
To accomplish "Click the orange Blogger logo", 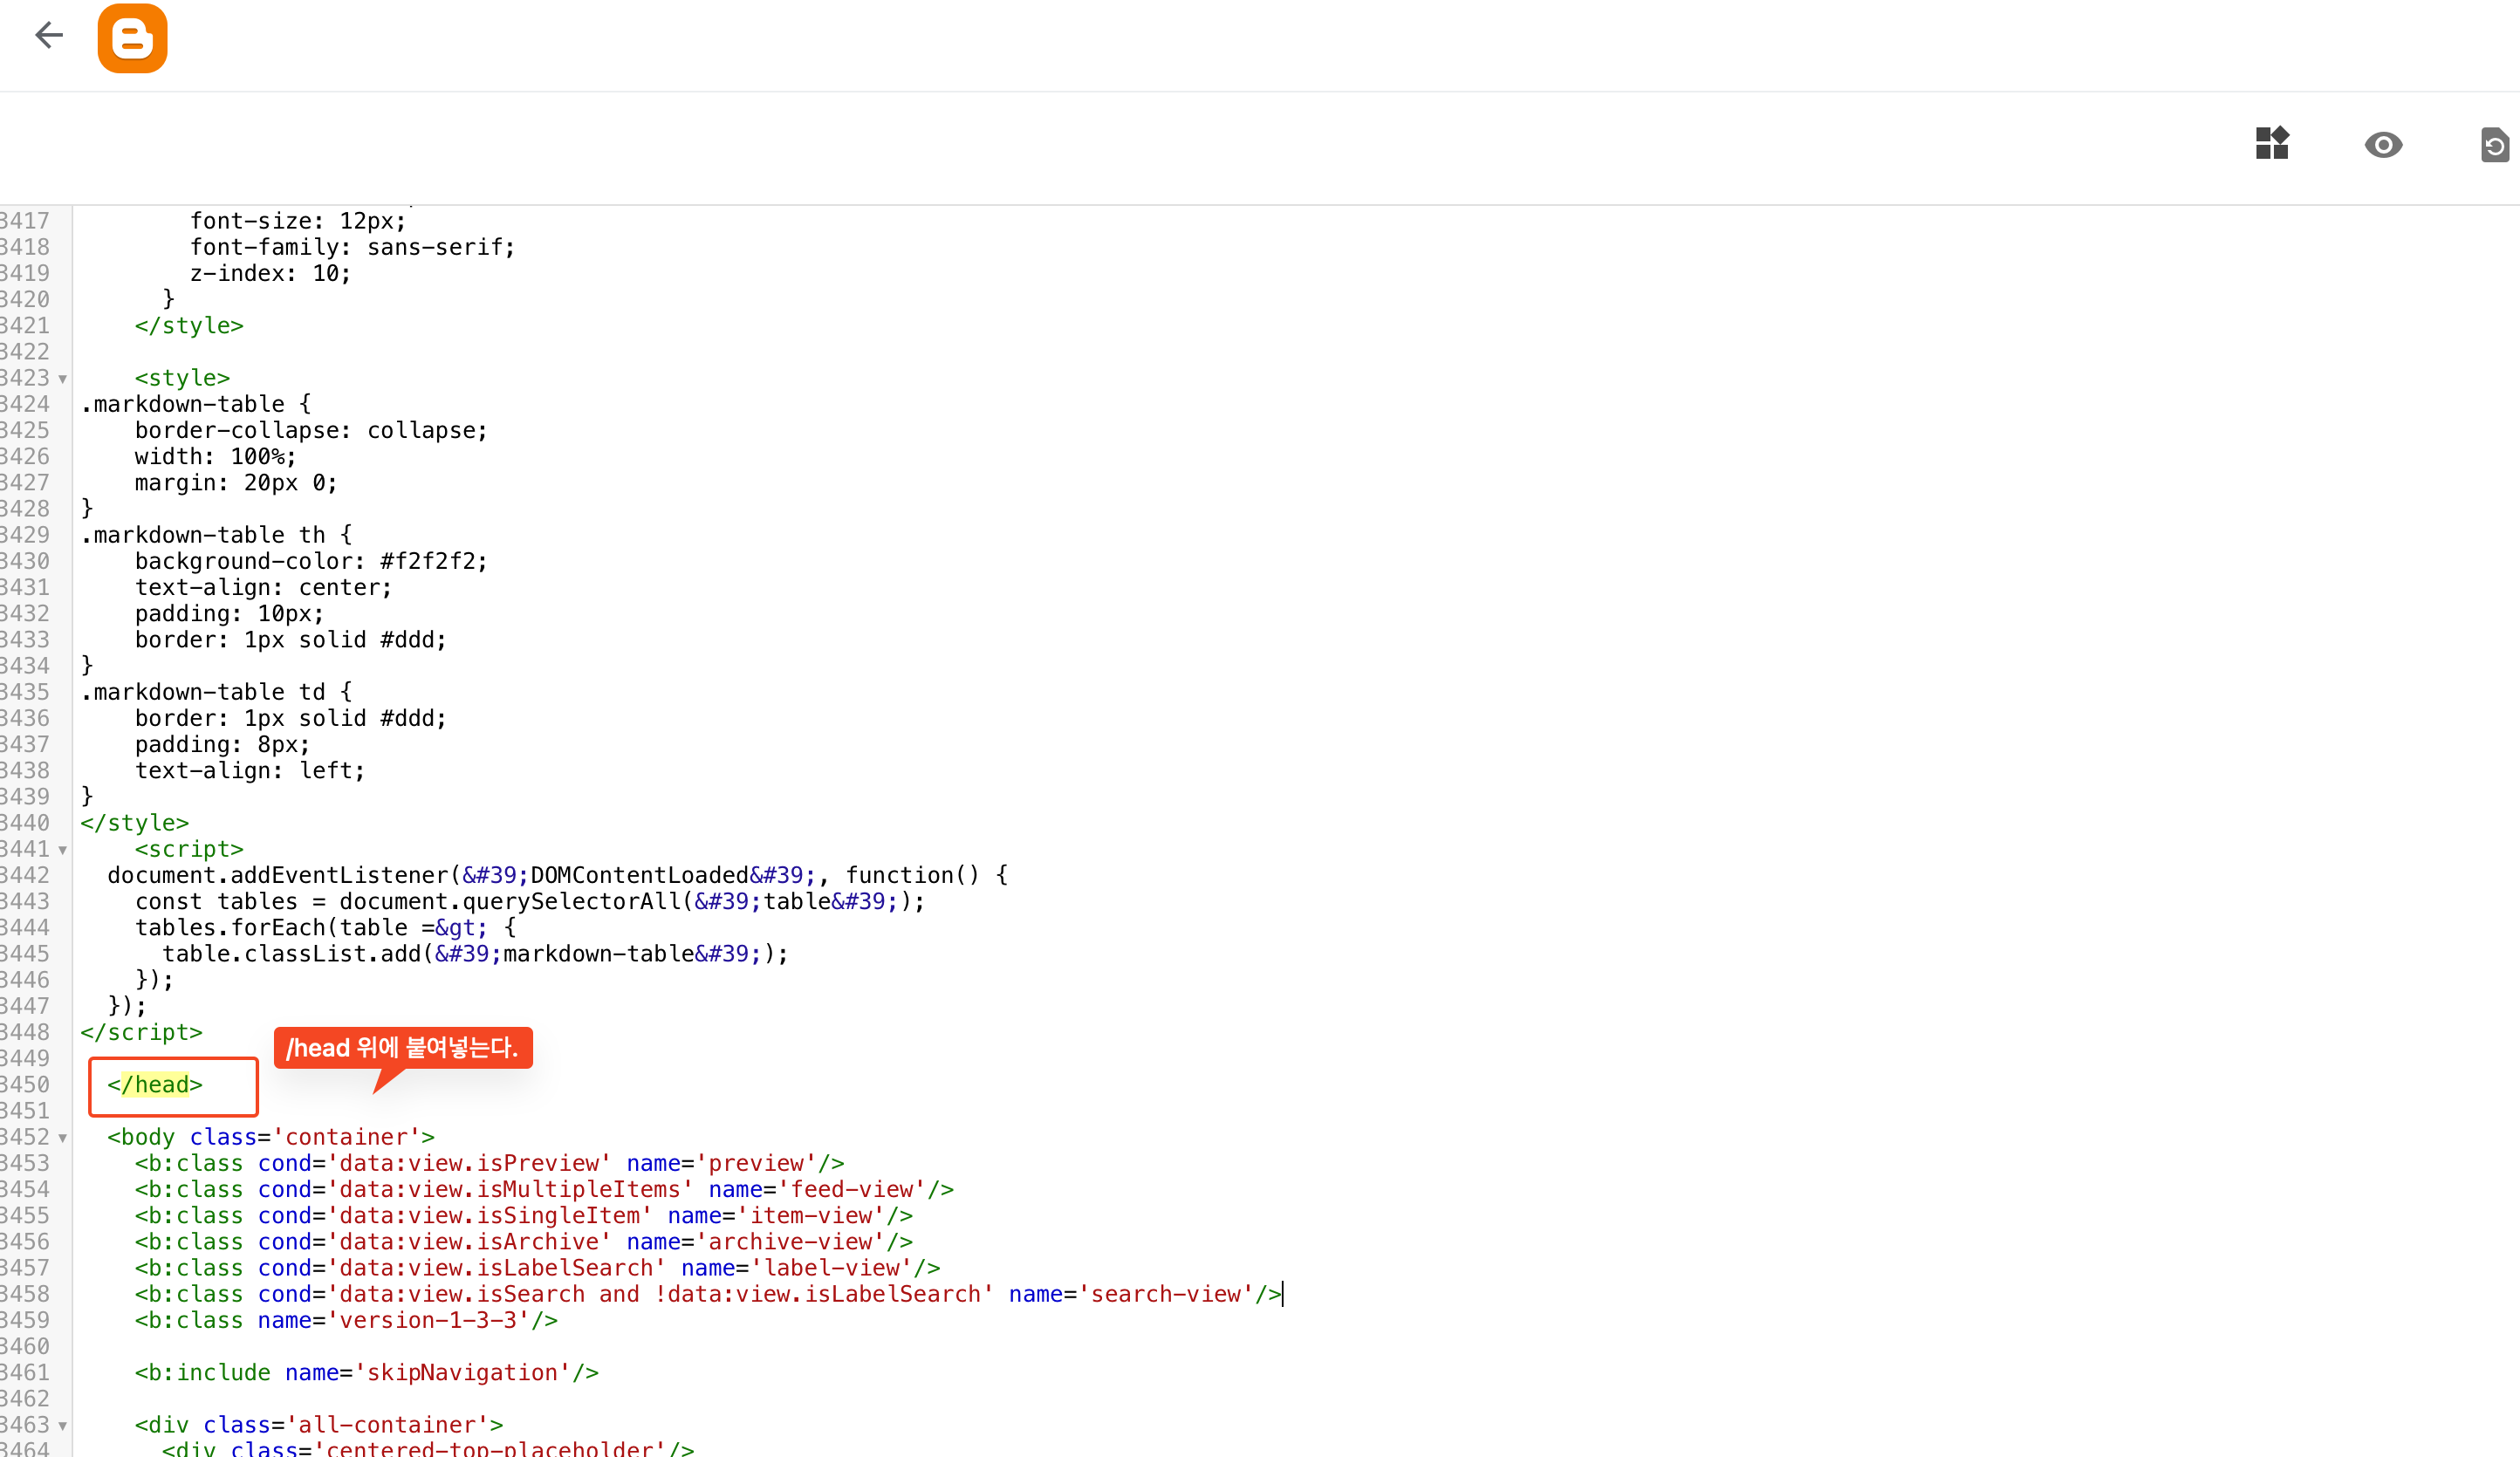I will [x=132, y=38].
